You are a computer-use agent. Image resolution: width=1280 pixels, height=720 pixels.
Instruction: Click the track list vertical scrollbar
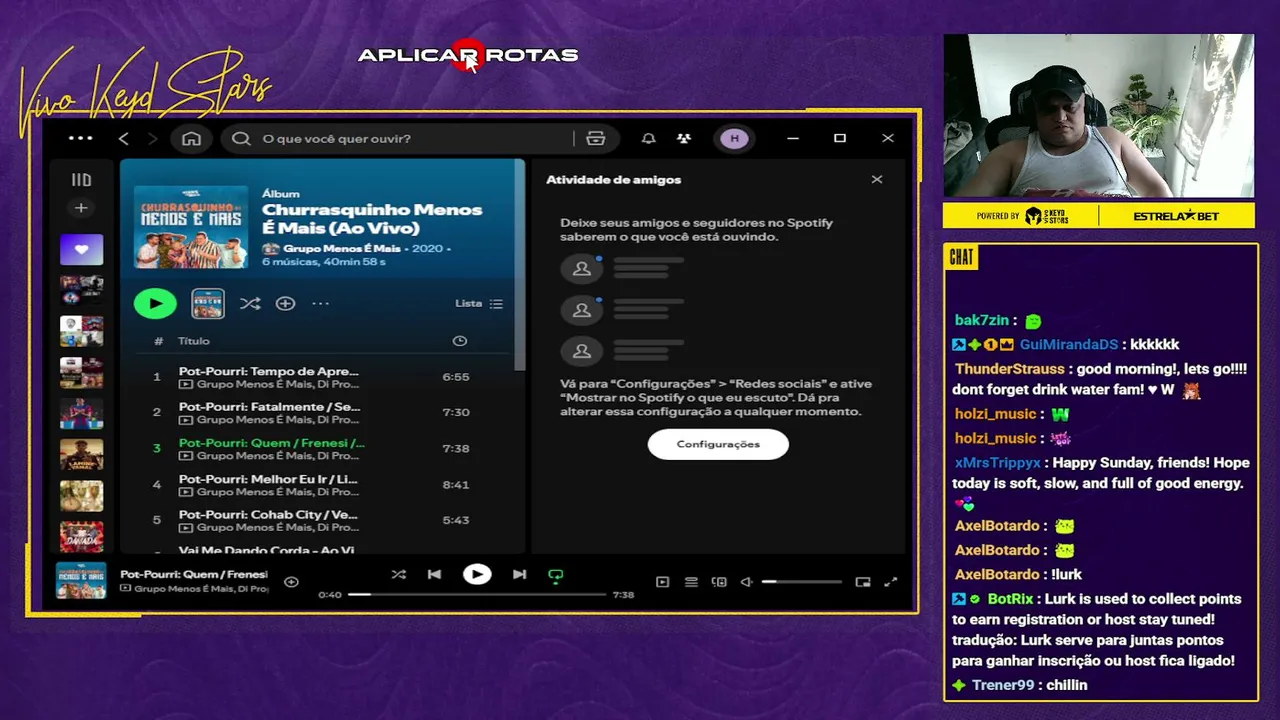[x=519, y=265]
